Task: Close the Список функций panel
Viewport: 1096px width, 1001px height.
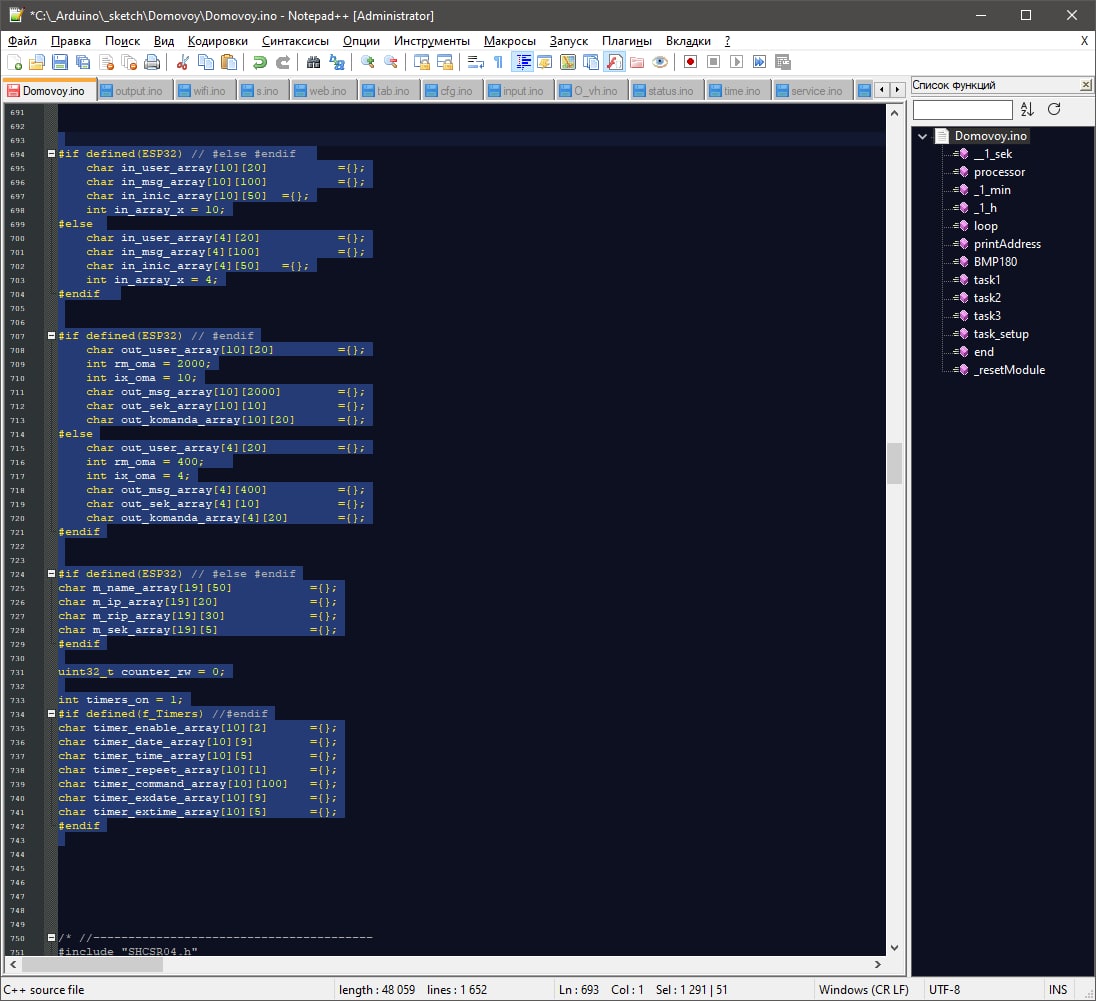Action: [1085, 86]
